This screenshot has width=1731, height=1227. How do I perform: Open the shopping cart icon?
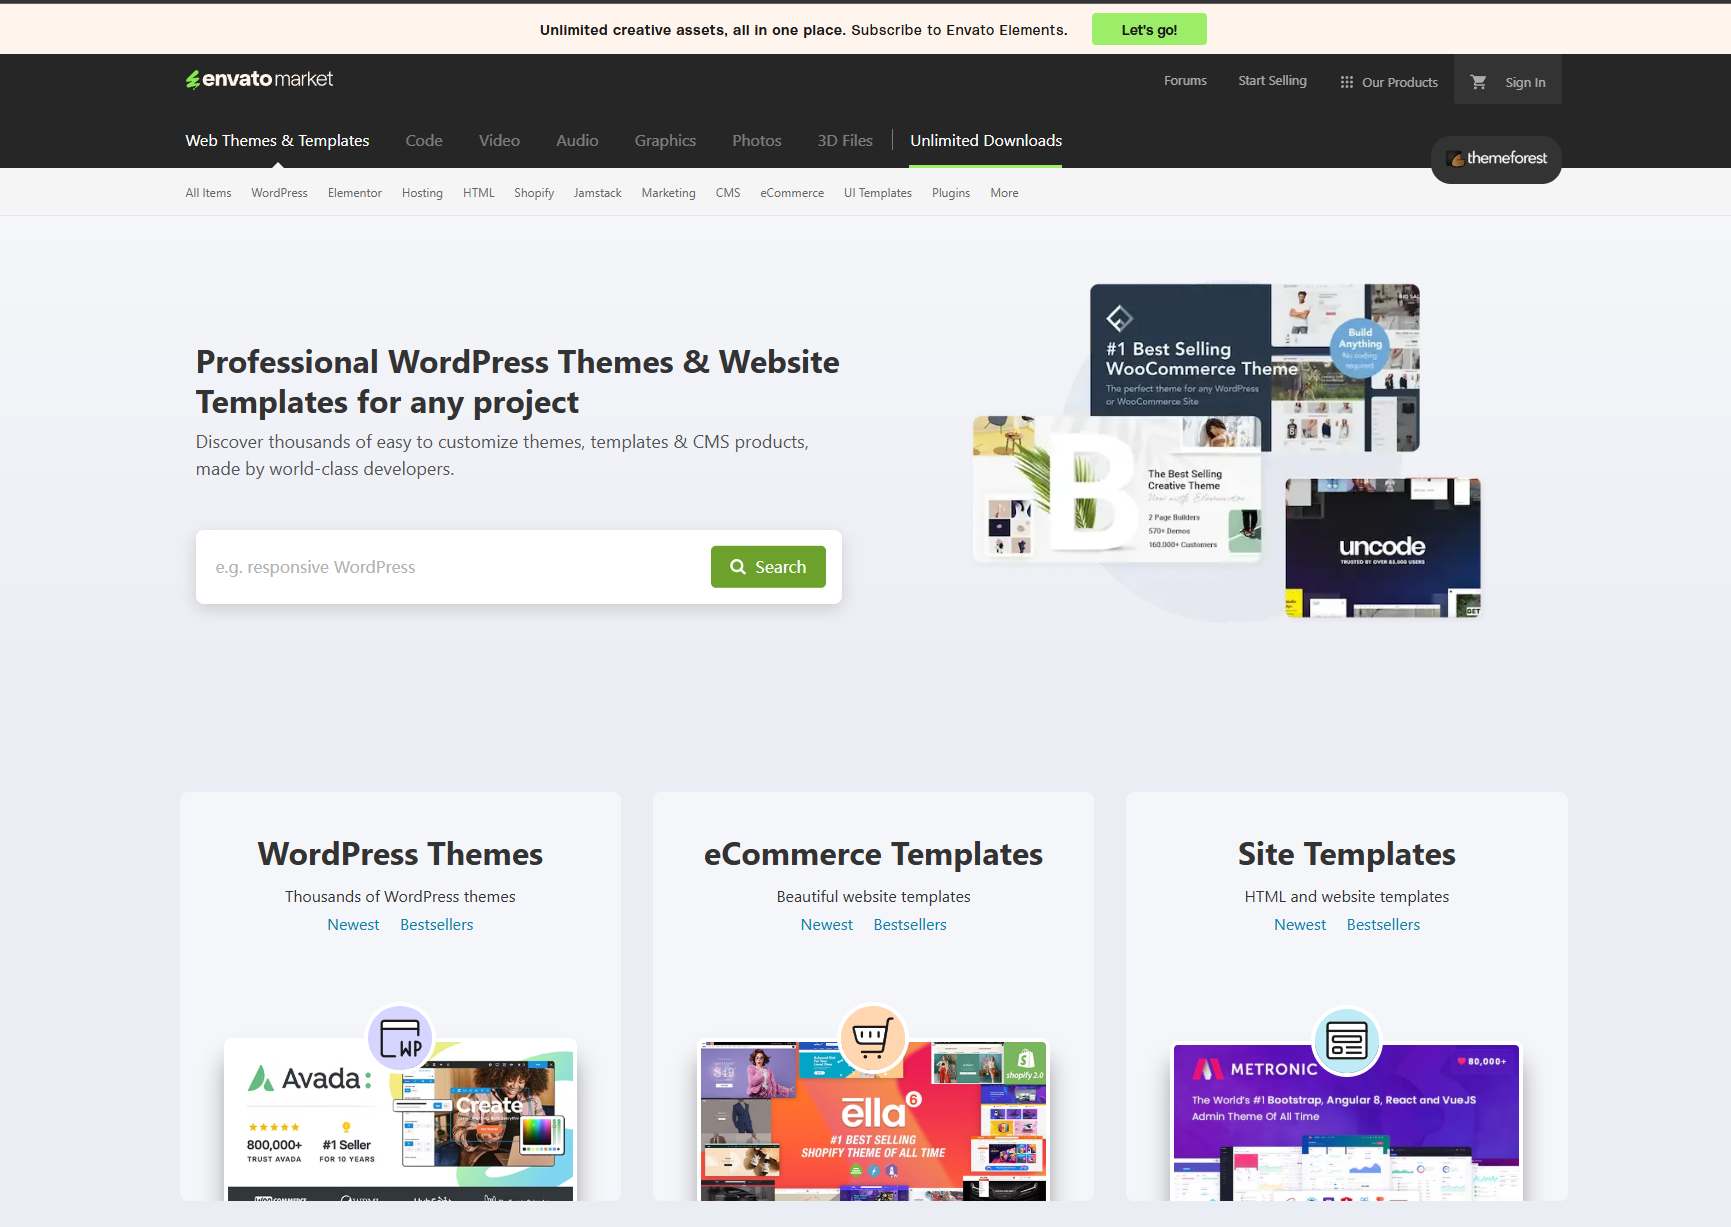[x=1478, y=82]
